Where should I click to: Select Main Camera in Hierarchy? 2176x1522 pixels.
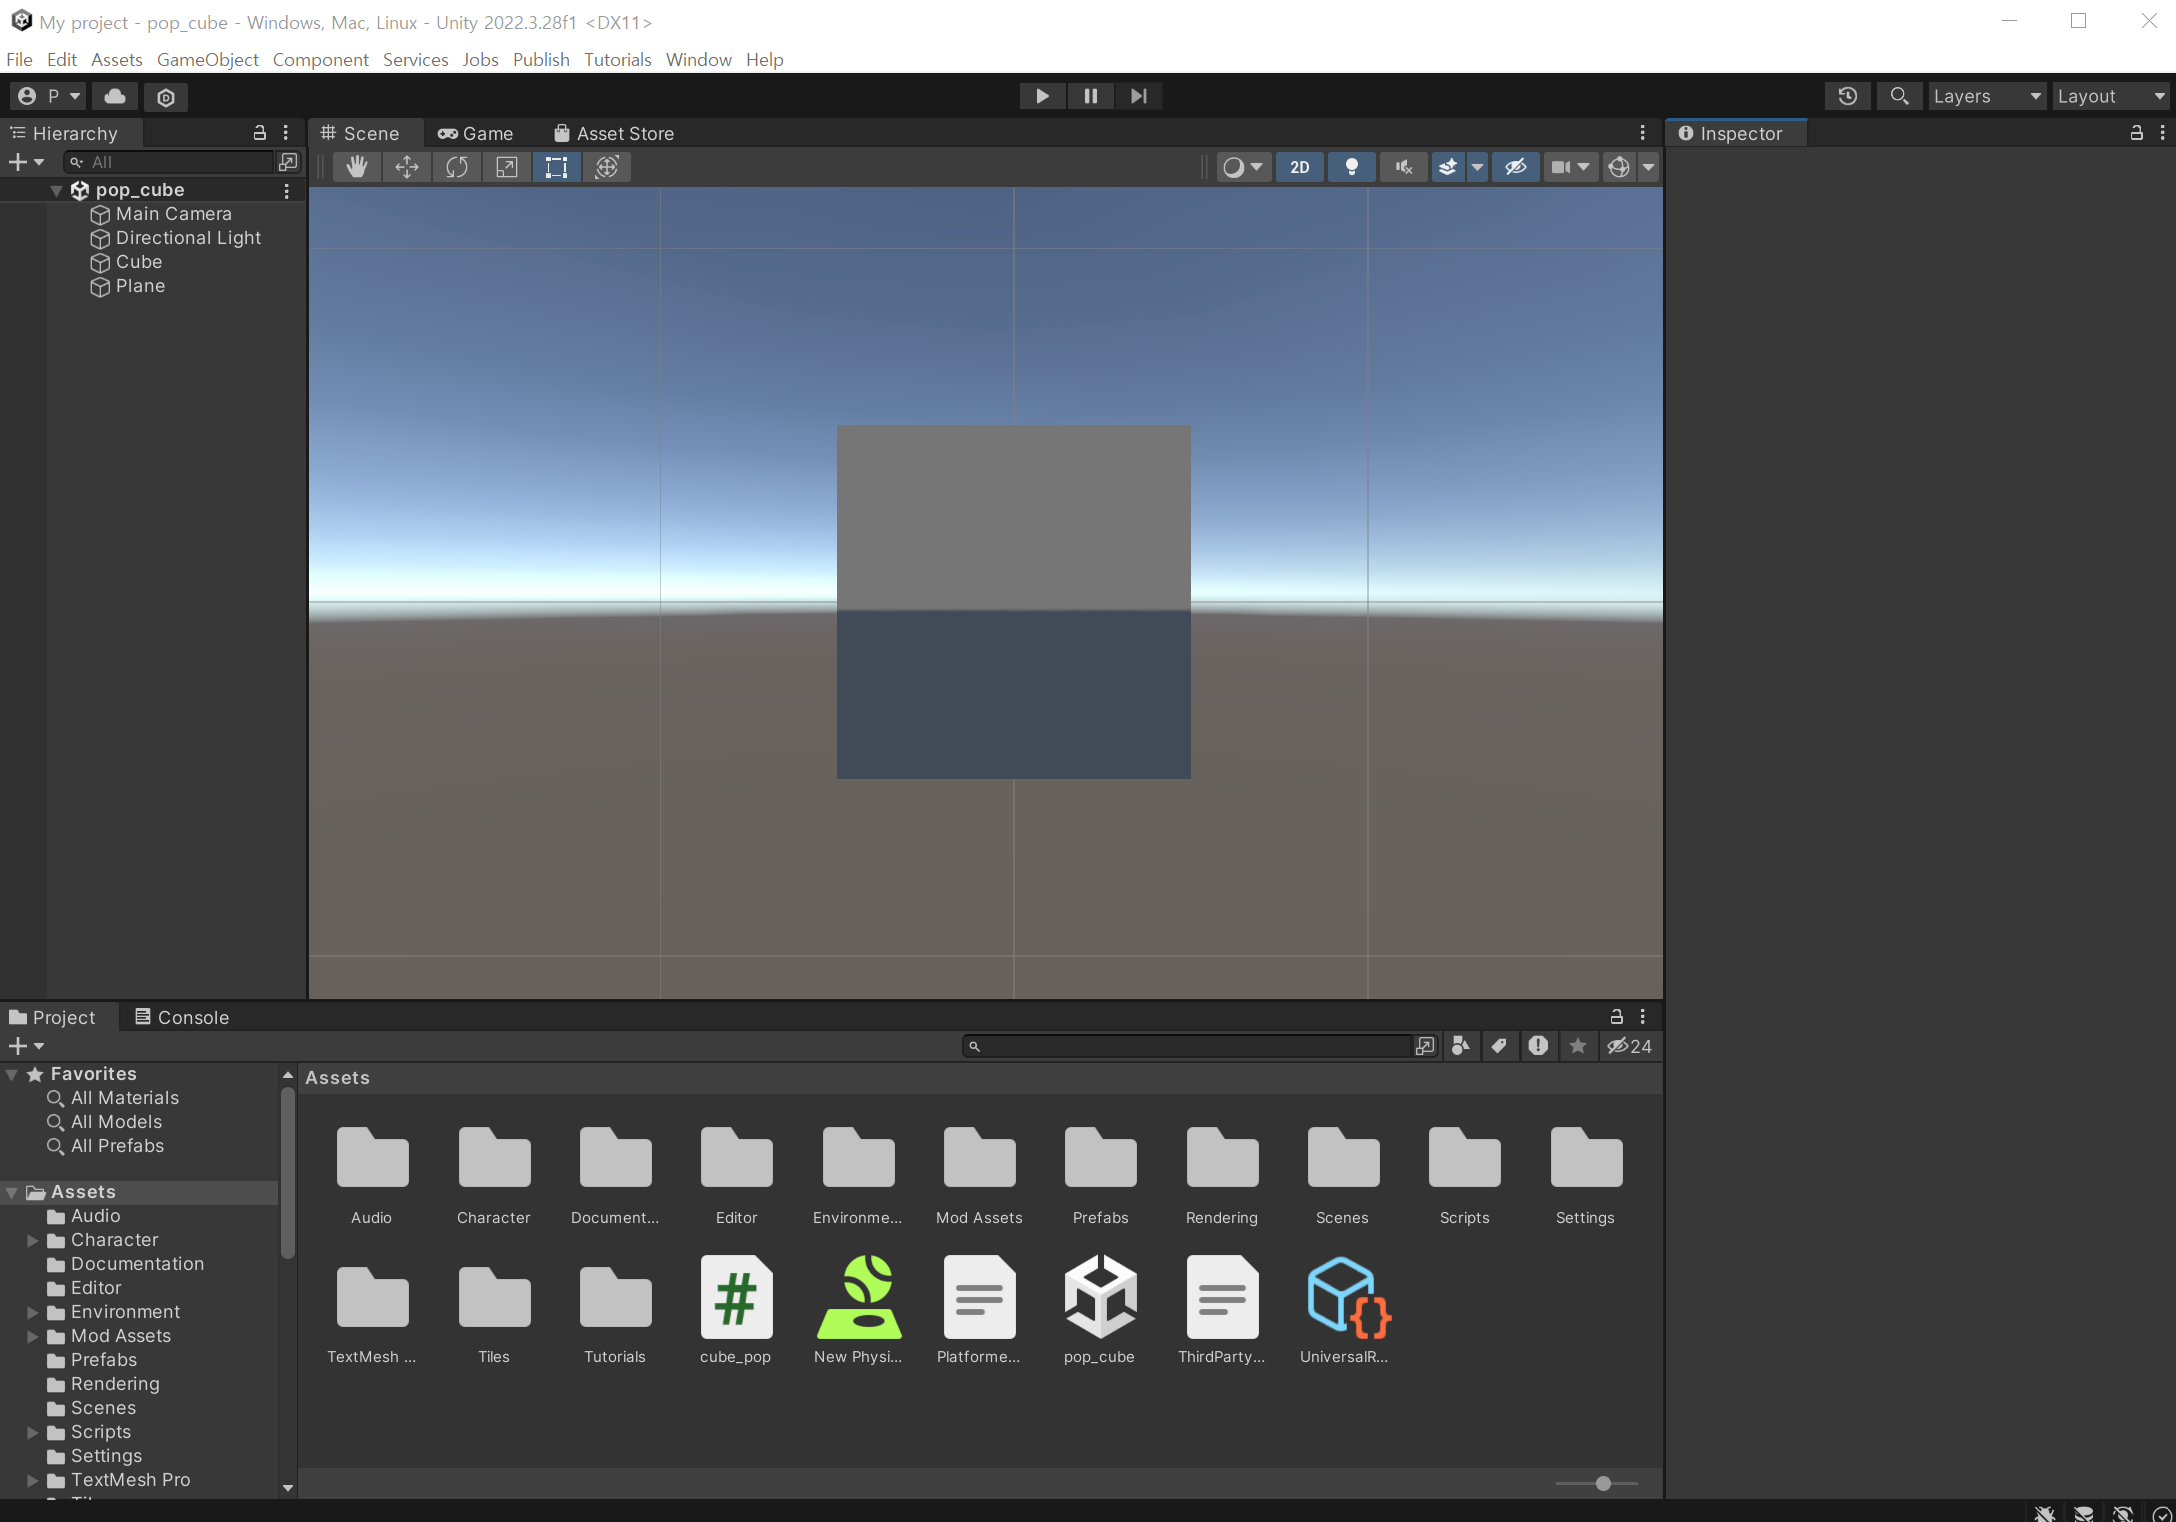coord(173,214)
